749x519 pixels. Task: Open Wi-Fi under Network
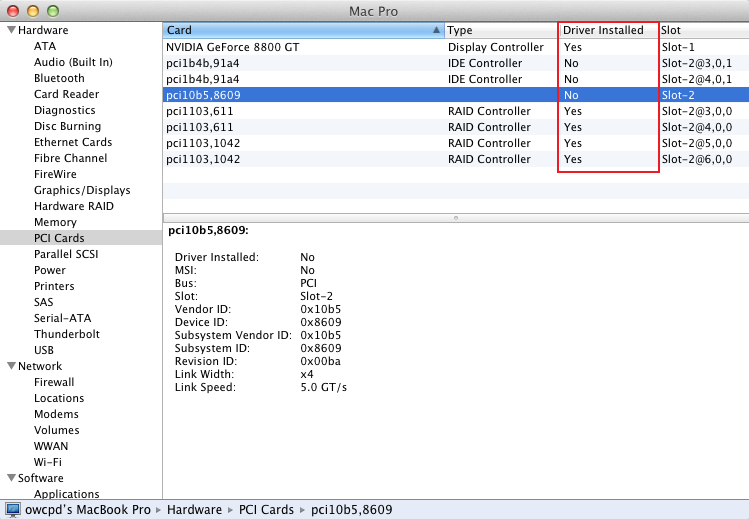[47, 462]
